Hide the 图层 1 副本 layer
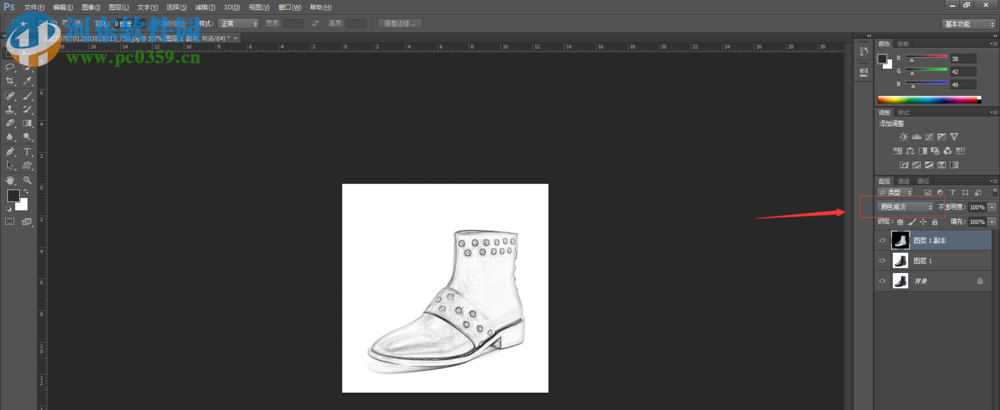Screen dimensions: 1000x410 coord(882,240)
